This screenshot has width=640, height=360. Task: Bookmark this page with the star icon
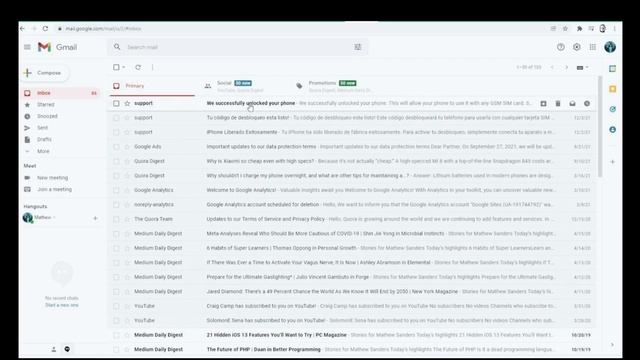(x=565, y=29)
